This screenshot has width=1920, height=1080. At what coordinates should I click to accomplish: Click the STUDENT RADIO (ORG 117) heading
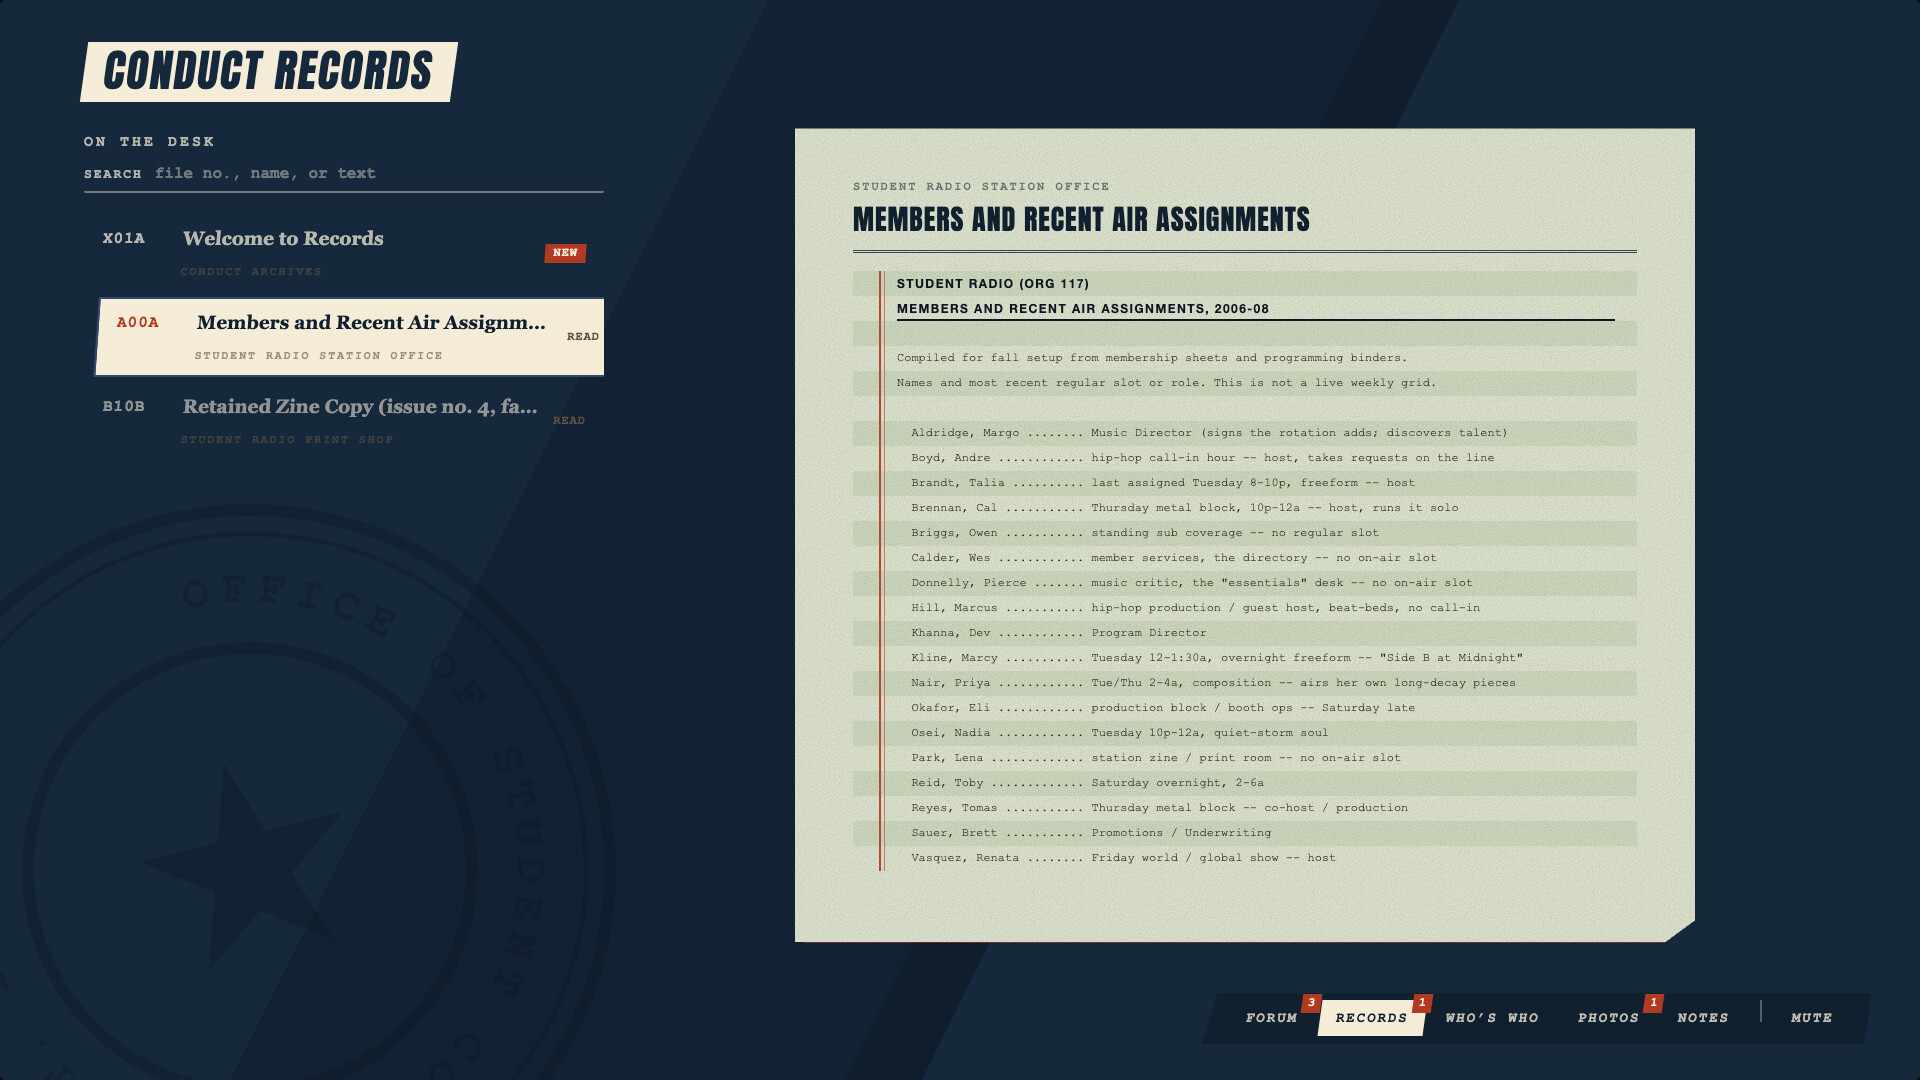point(992,284)
